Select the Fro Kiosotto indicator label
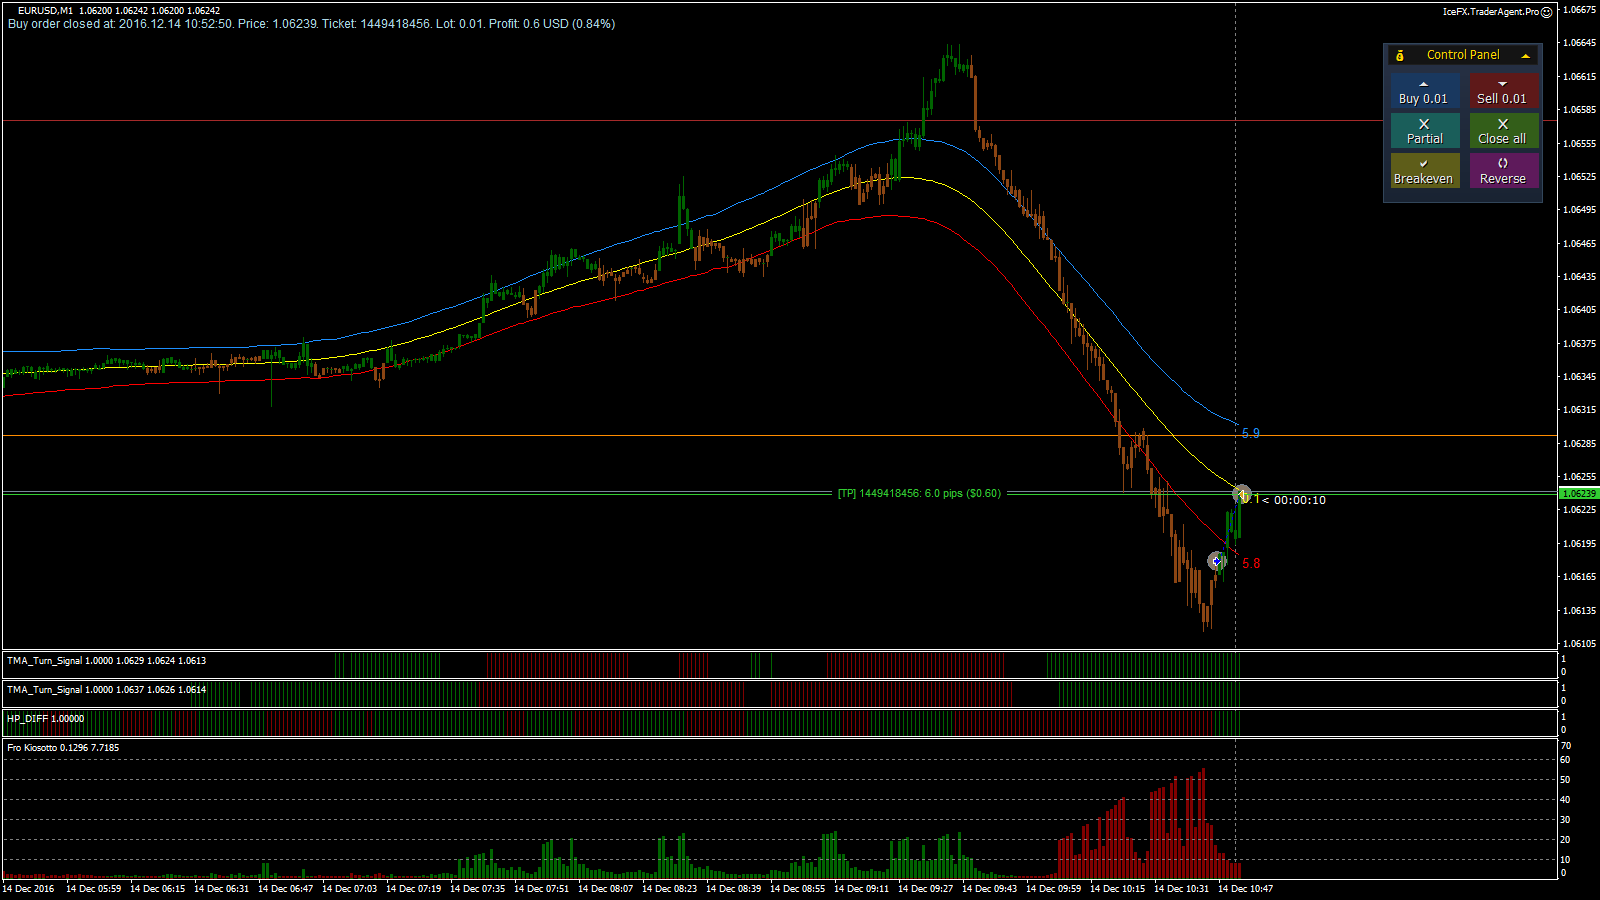1600x900 pixels. point(63,748)
